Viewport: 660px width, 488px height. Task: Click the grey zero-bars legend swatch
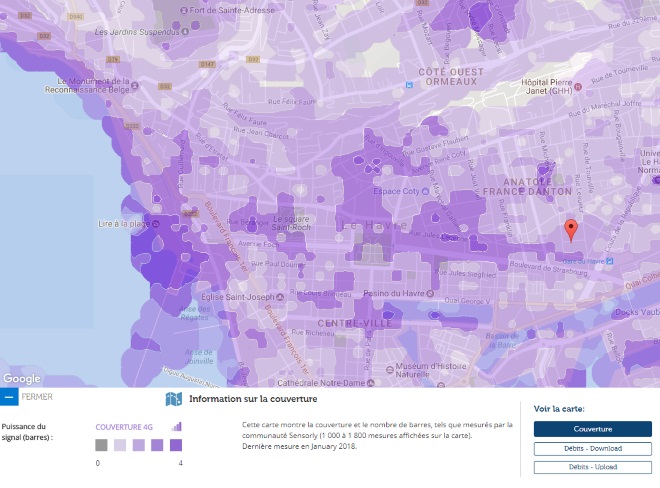coord(101,445)
